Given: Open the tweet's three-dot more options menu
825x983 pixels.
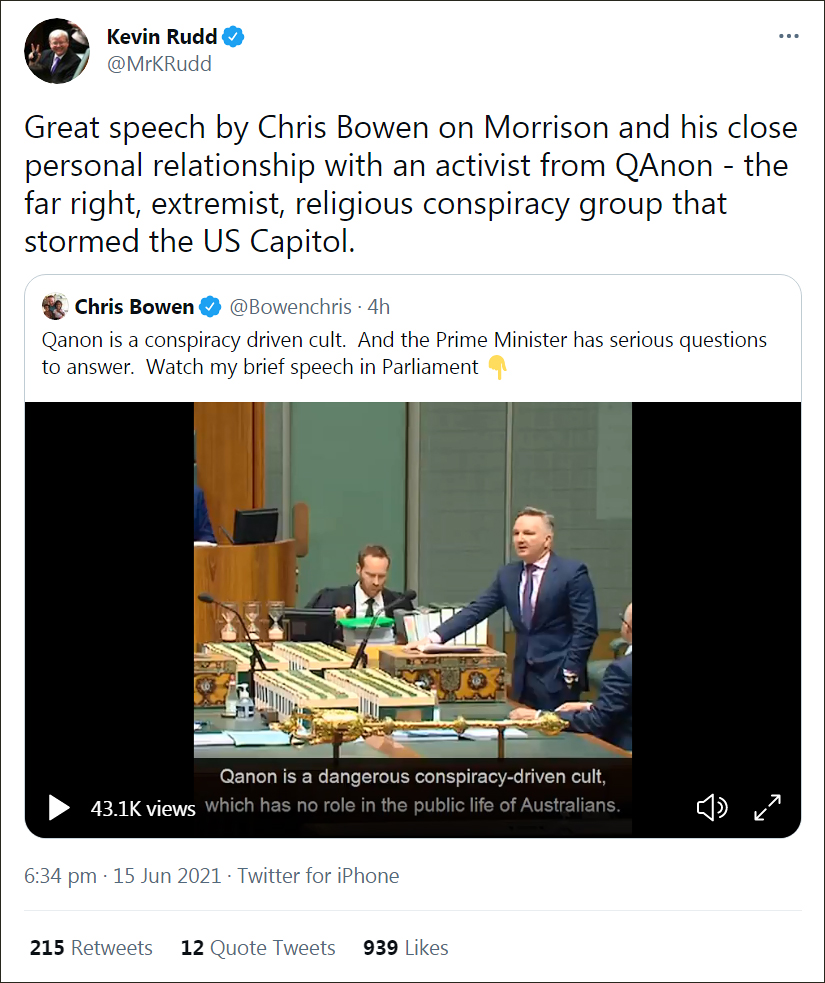Looking at the screenshot, I should coord(788,36).
